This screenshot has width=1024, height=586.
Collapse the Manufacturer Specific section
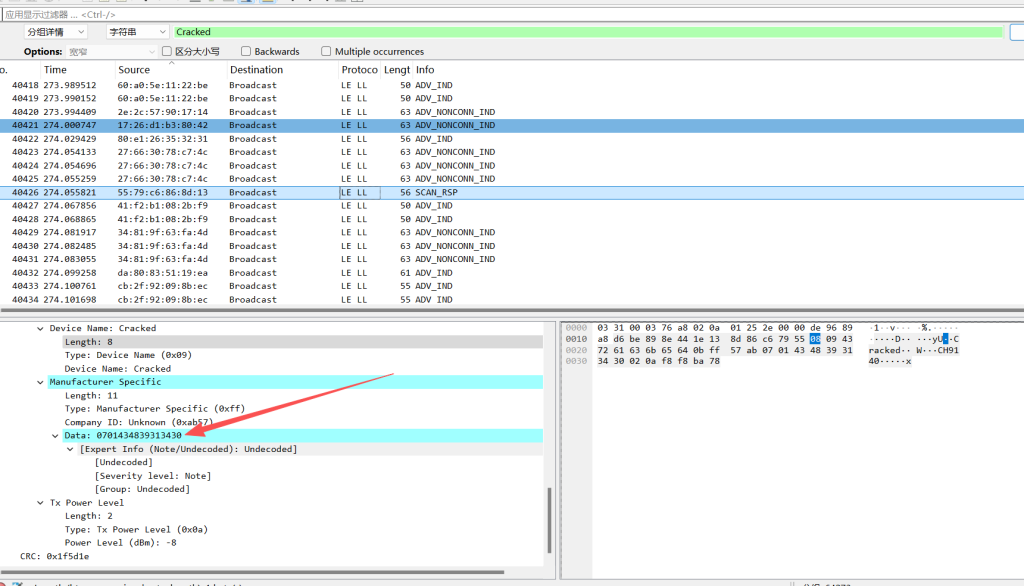click(41, 382)
